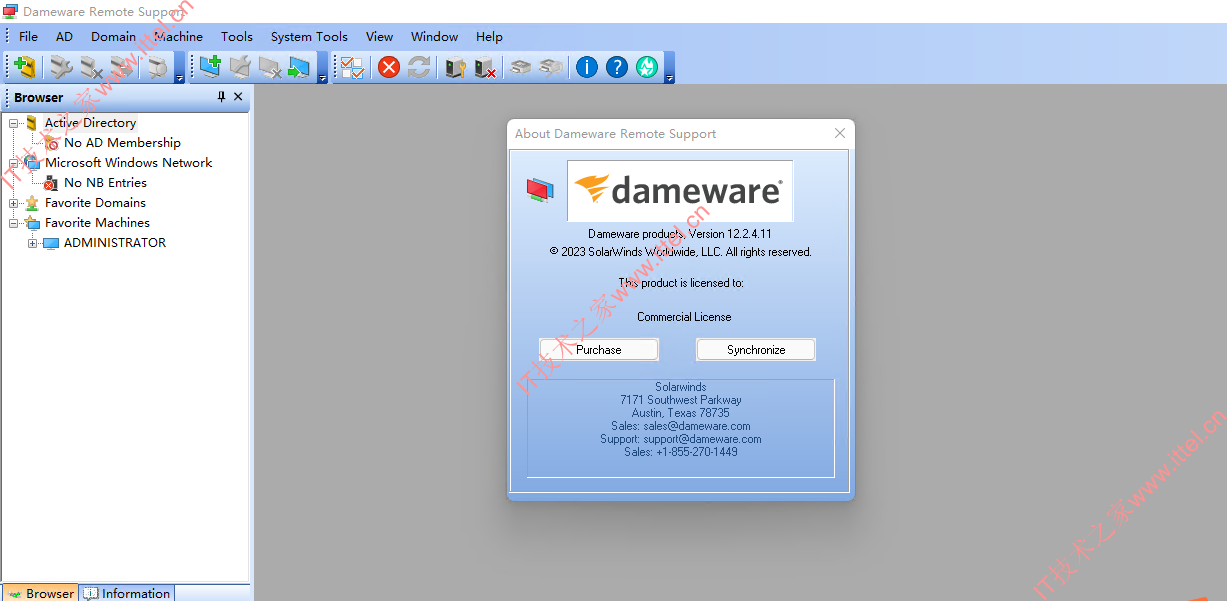Image resolution: width=1227 pixels, height=601 pixels.
Task: Open the last toolbar's overflow options arrow
Action: point(670,68)
